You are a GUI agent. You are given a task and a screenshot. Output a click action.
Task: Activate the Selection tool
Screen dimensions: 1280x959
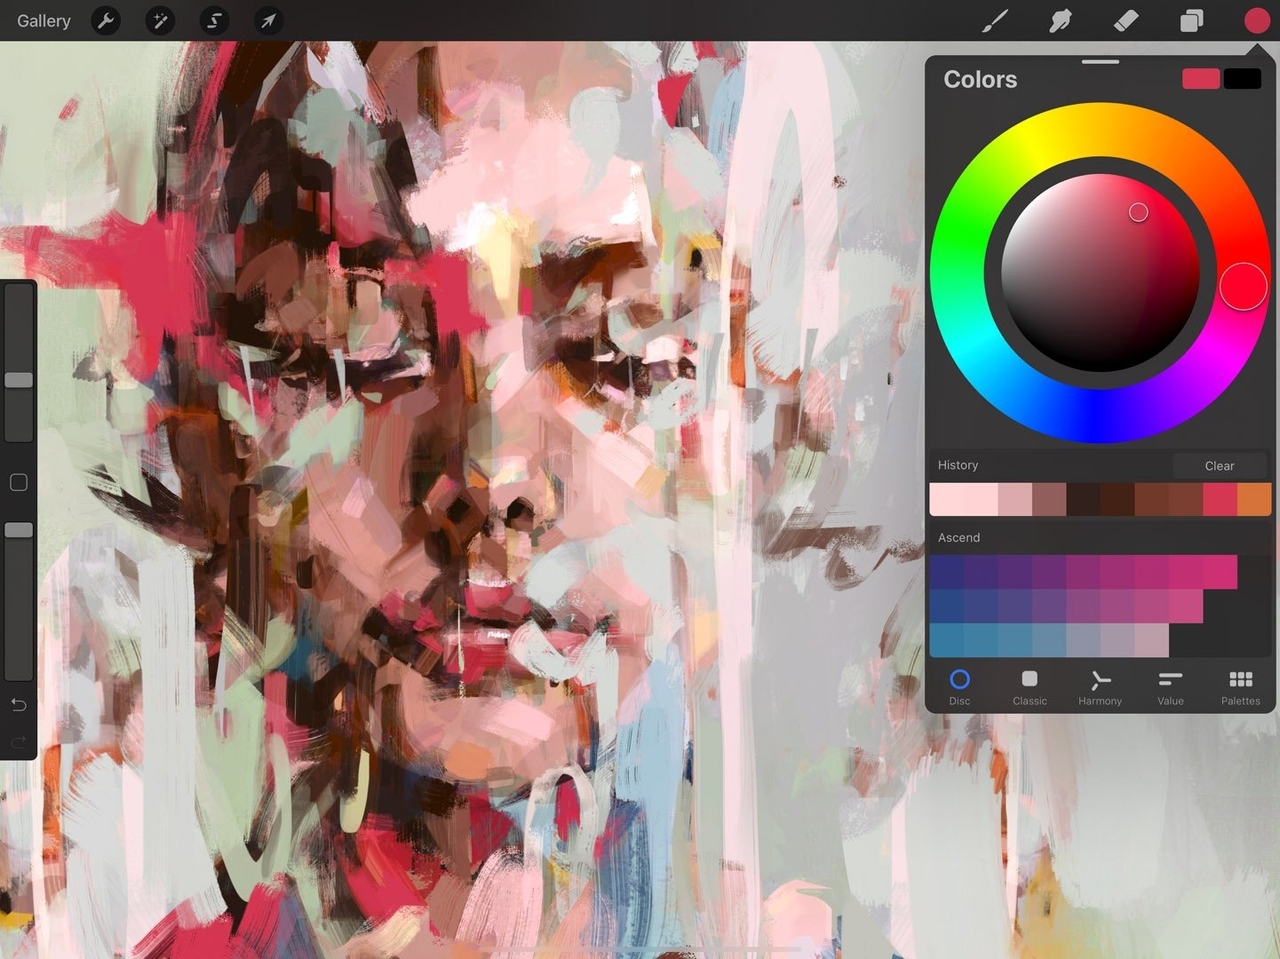[x=214, y=21]
